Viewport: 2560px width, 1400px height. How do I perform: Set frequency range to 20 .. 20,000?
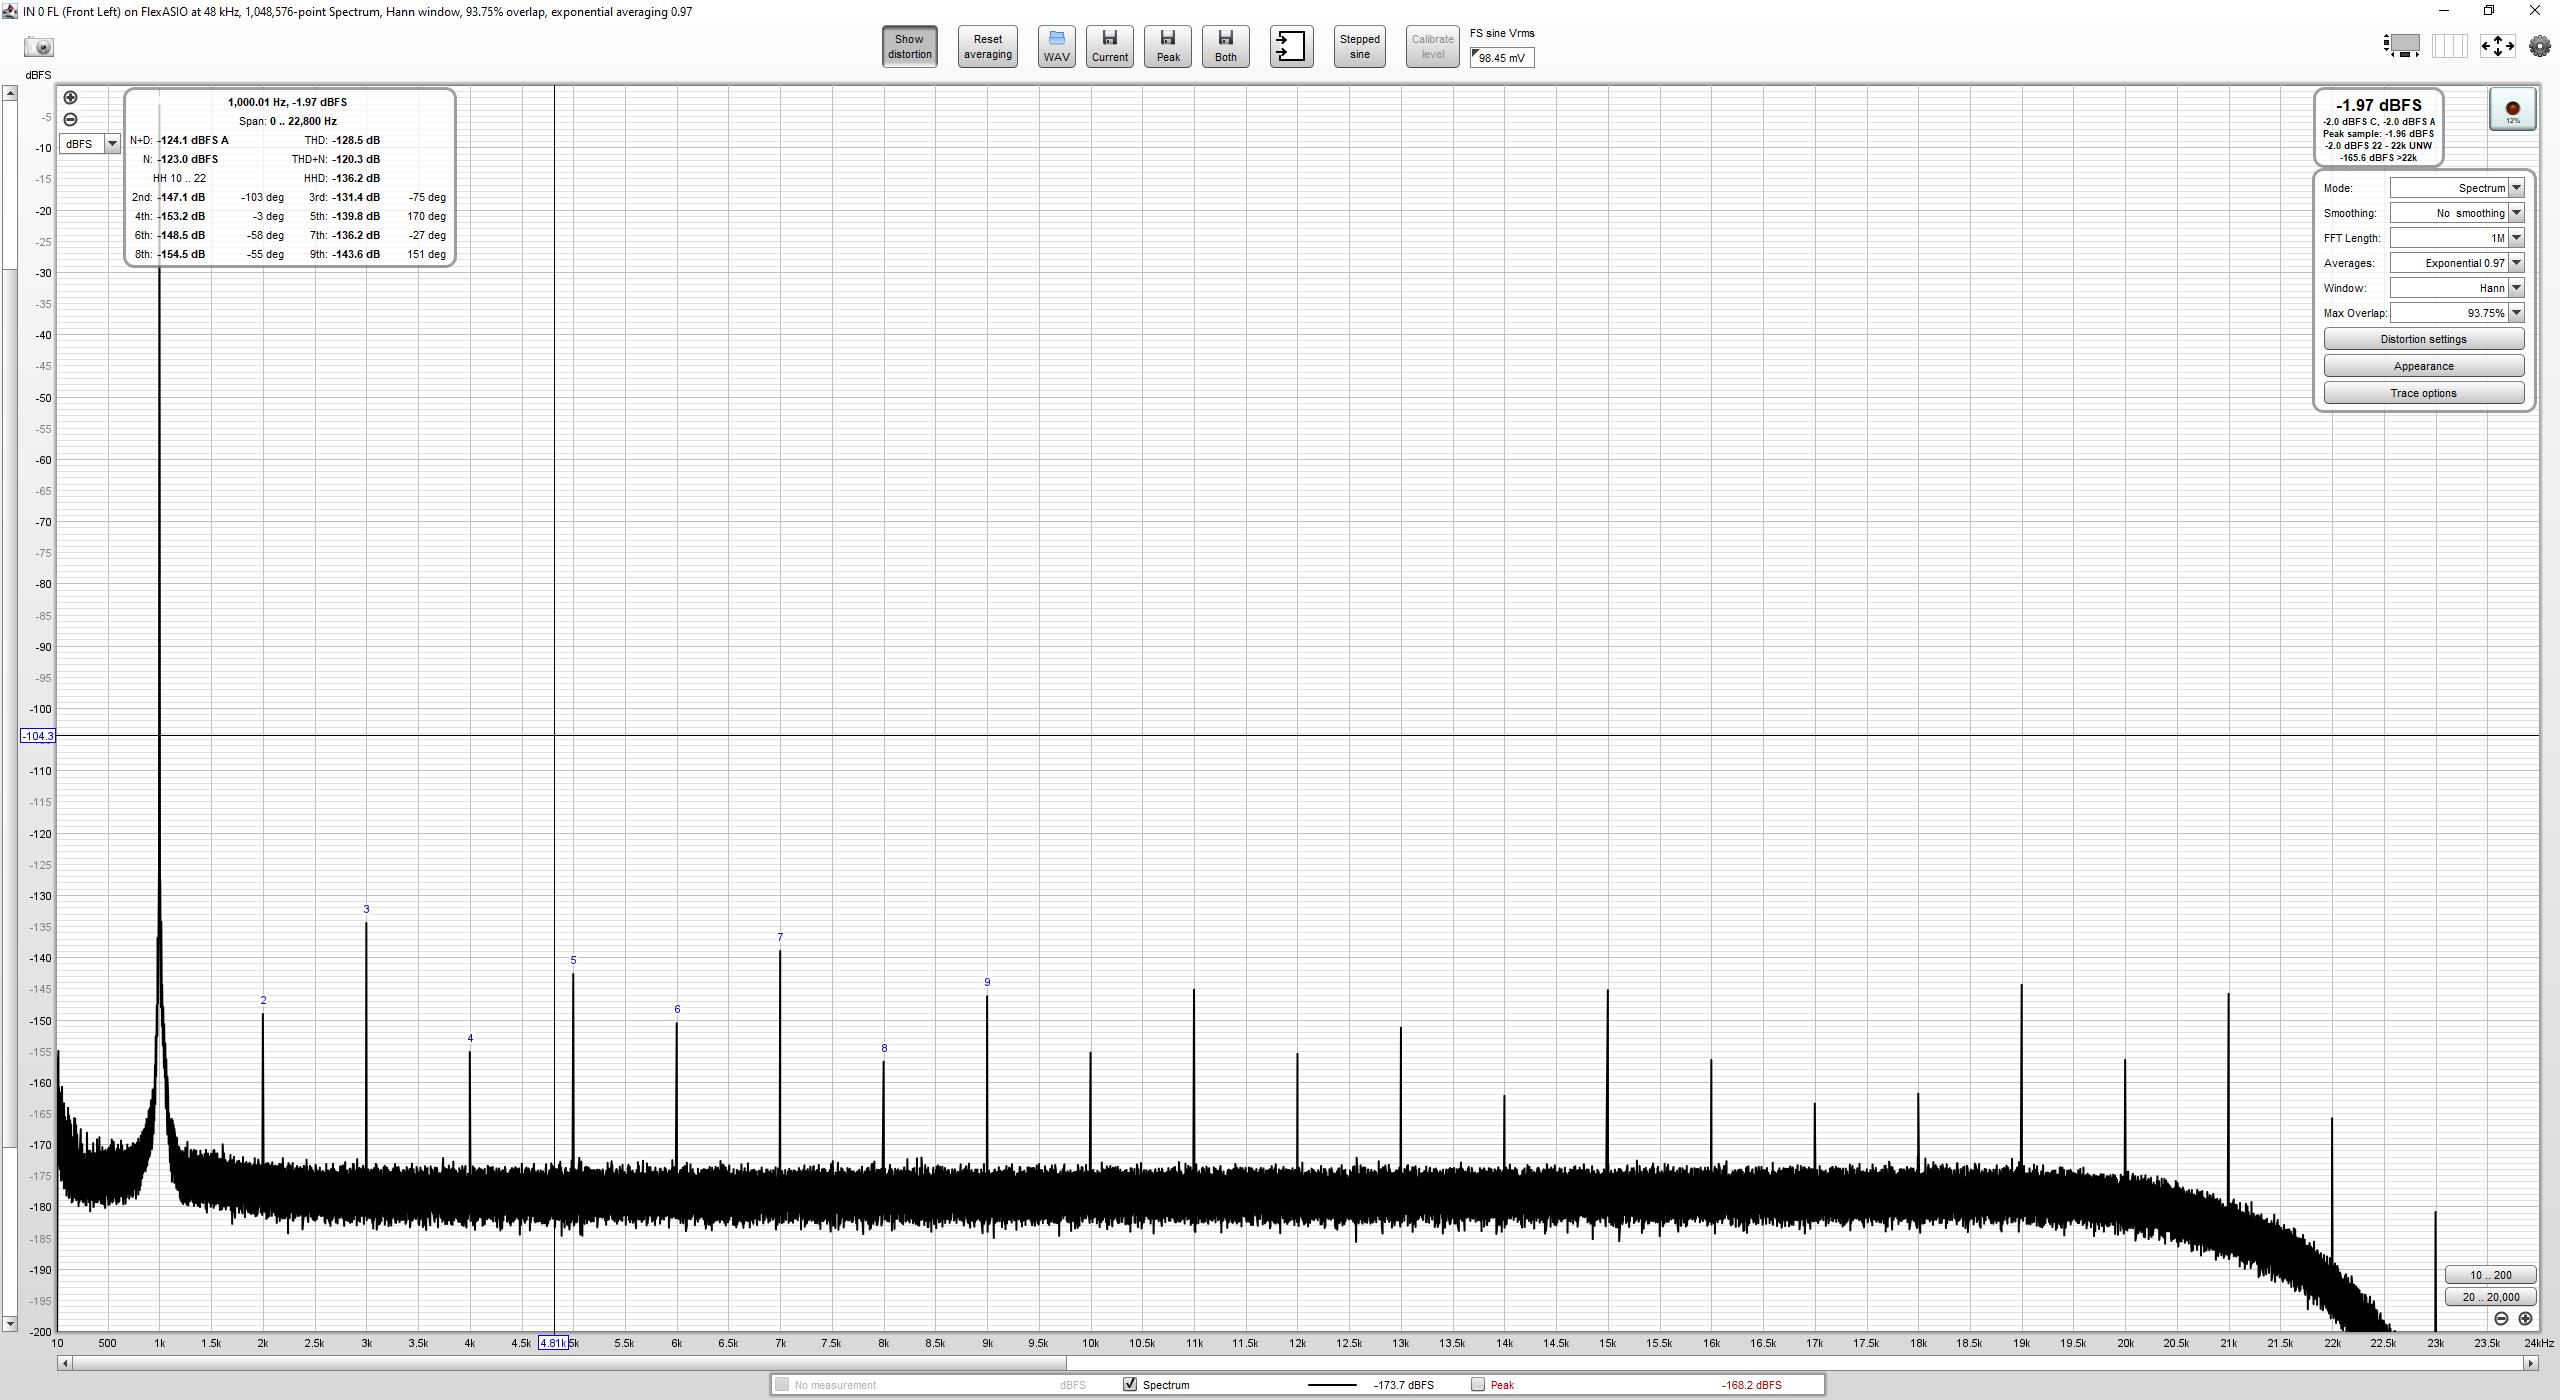point(2490,1297)
